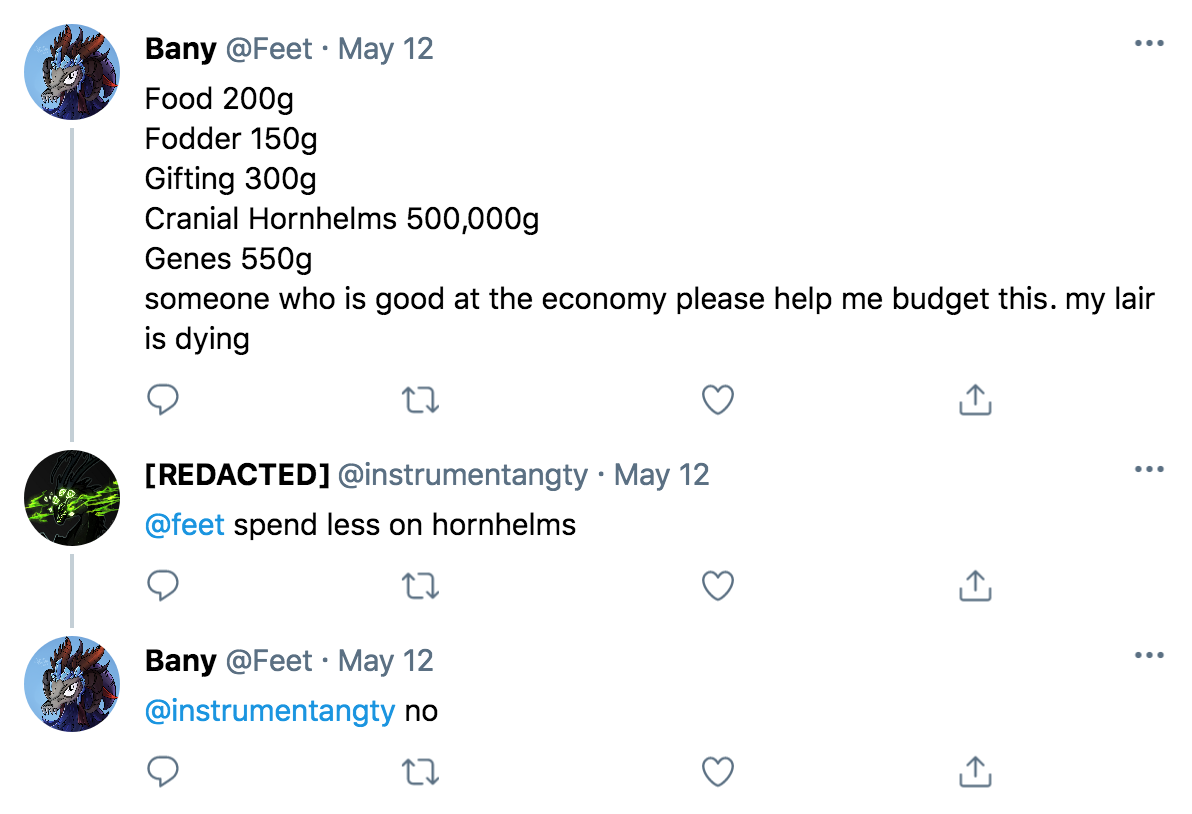Like the 'spend less on hornhelms' reply
Viewport: 1192px width, 814px height.
[718, 586]
